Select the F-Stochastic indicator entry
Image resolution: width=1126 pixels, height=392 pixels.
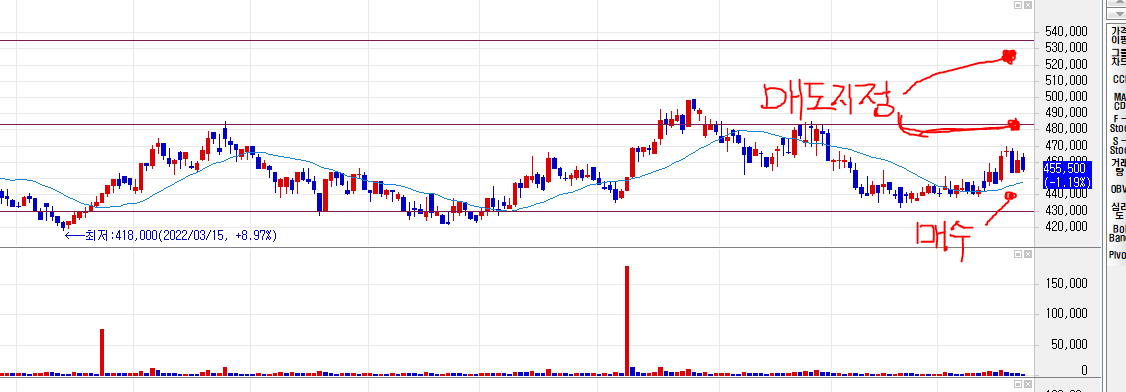tap(1119, 123)
